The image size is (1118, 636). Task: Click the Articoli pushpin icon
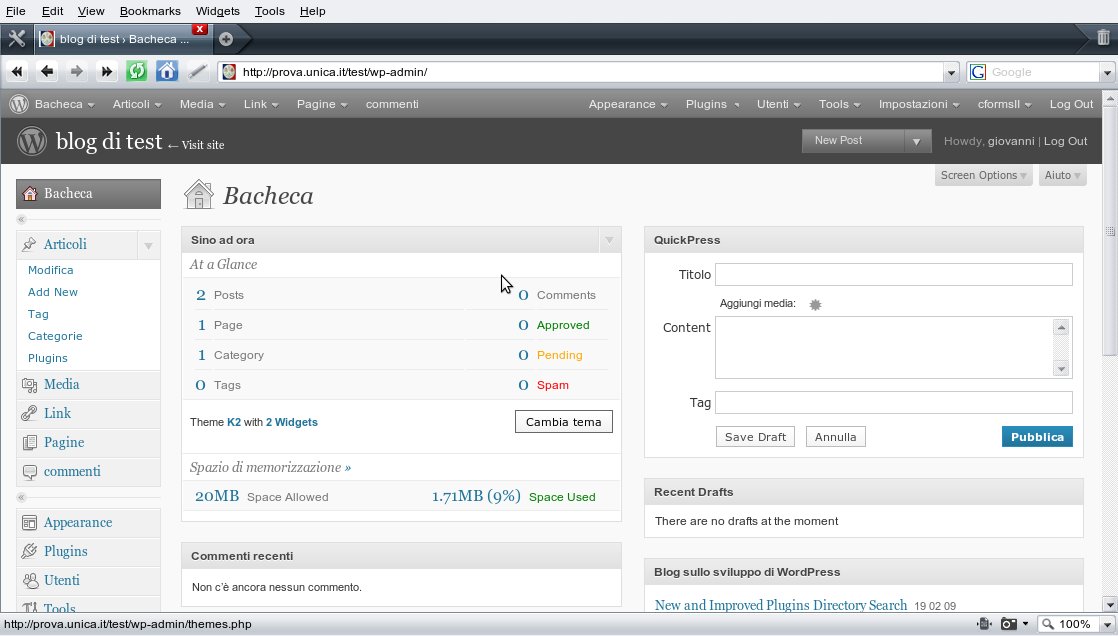point(29,245)
